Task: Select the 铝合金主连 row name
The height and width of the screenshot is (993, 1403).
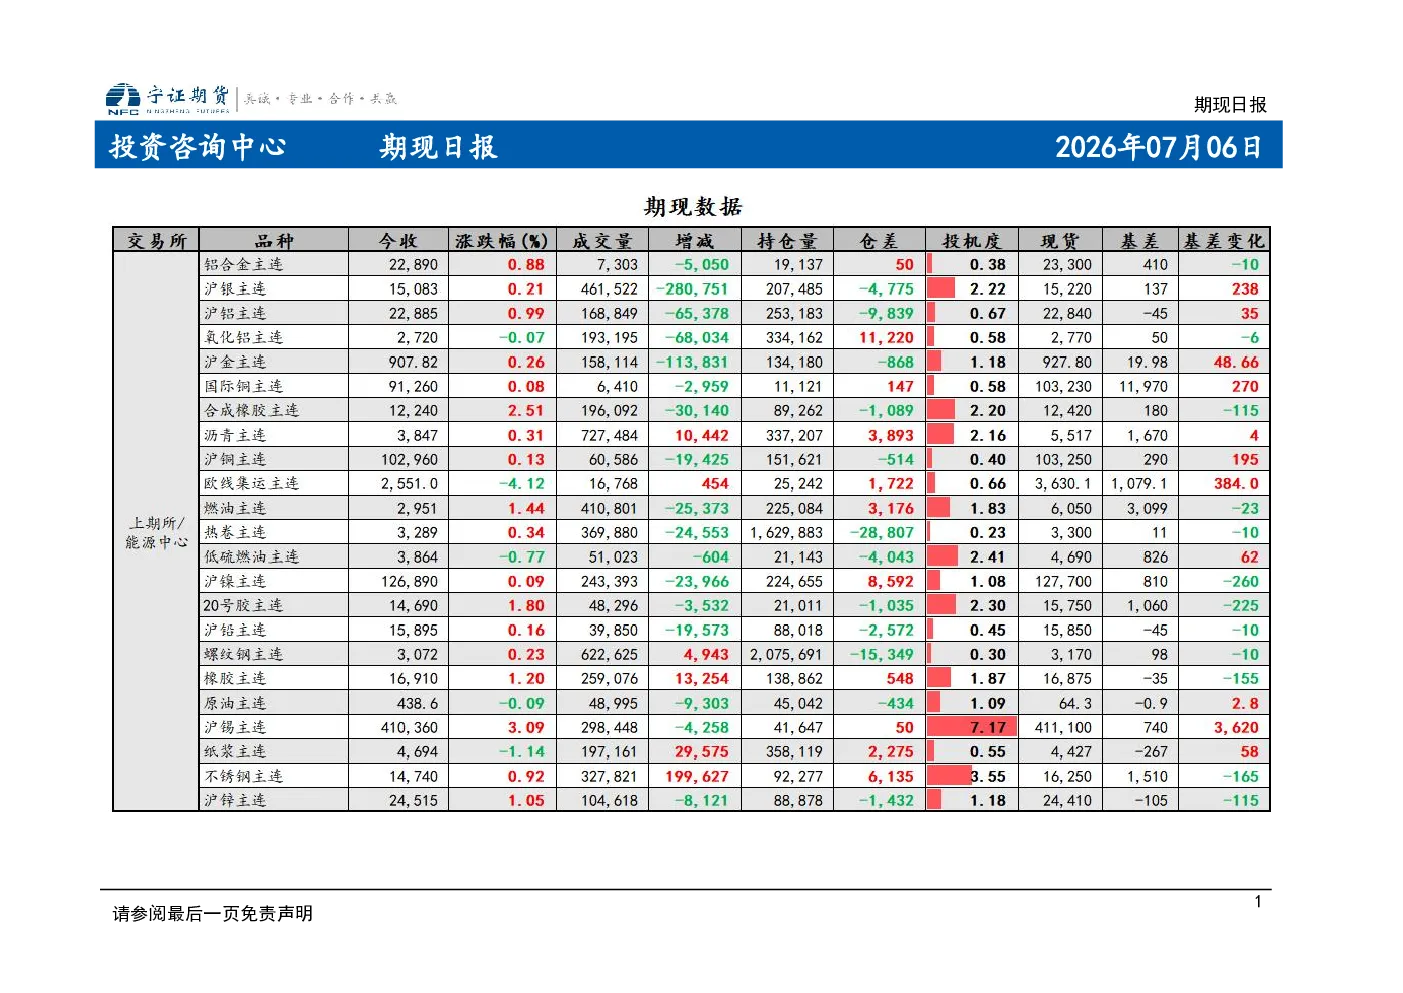Action: click(x=244, y=265)
